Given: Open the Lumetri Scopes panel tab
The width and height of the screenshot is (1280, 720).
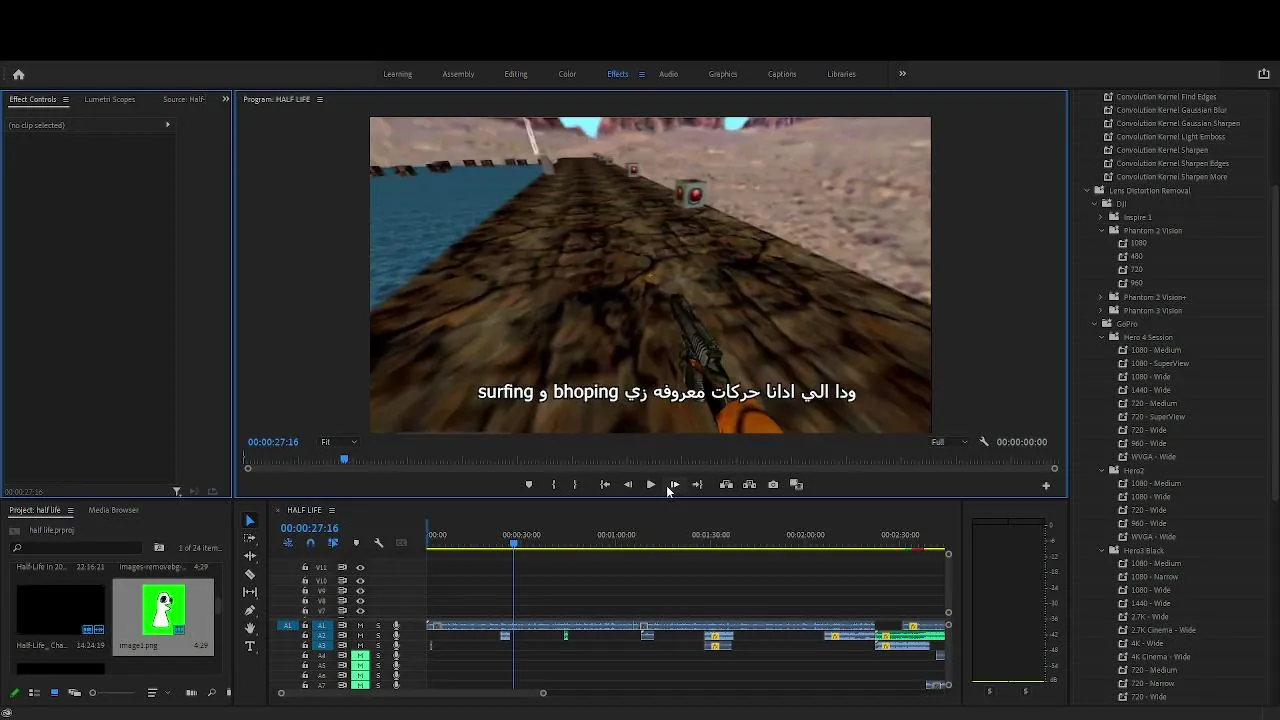Looking at the screenshot, I should (110, 99).
